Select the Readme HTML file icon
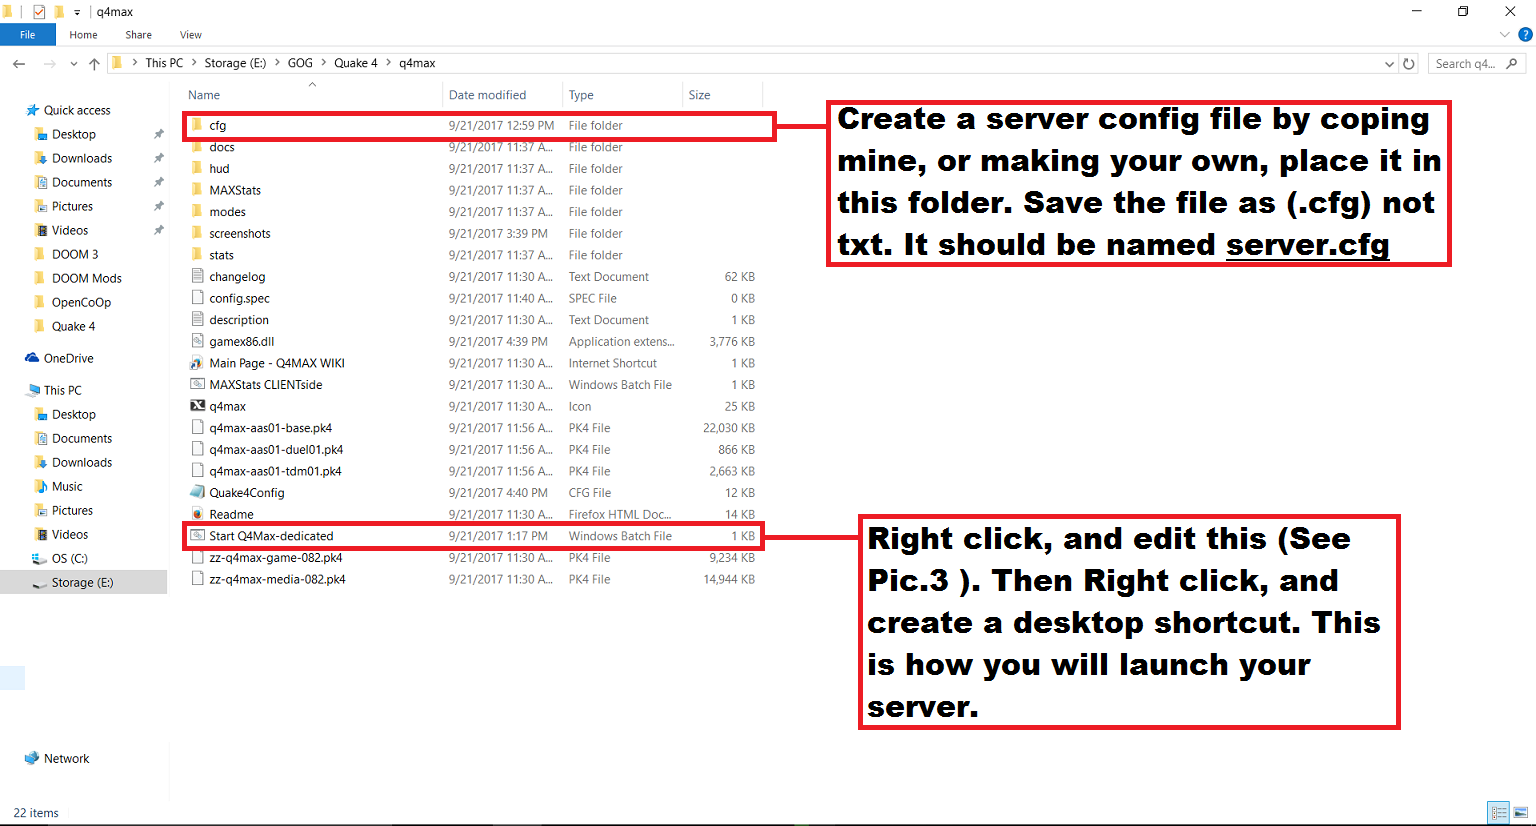 197,514
